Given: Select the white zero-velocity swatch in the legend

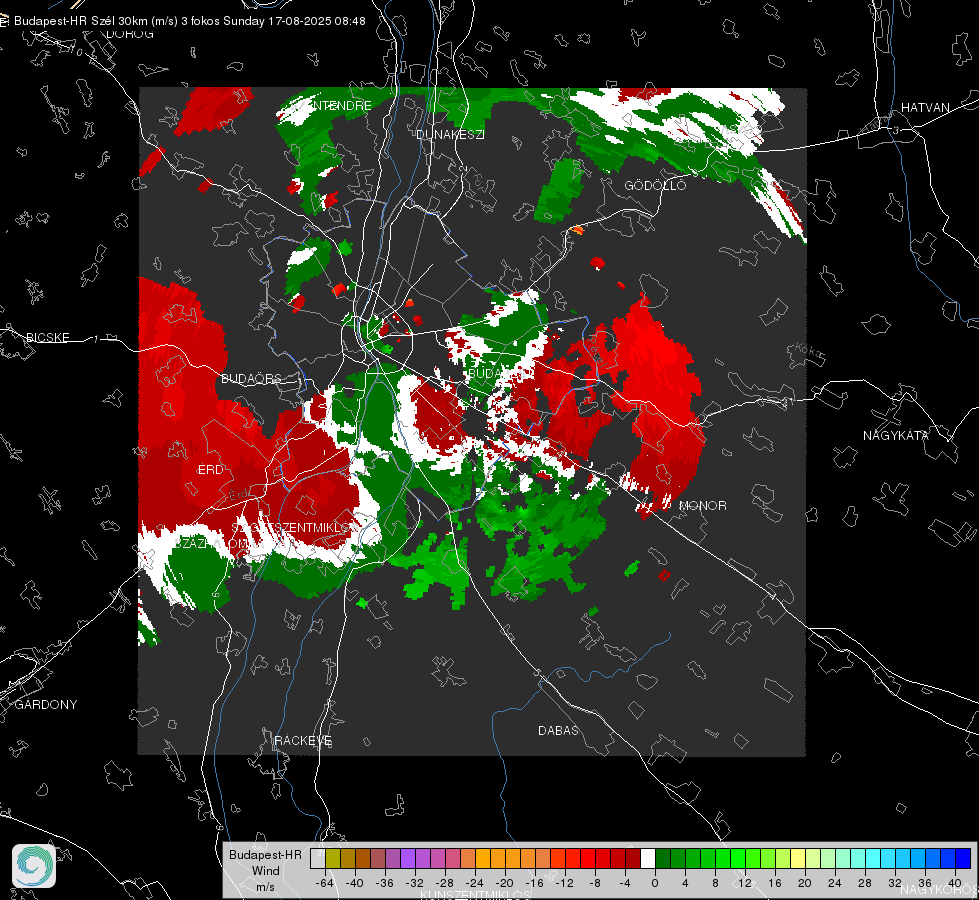Looking at the screenshot, I should click(648, 858).
